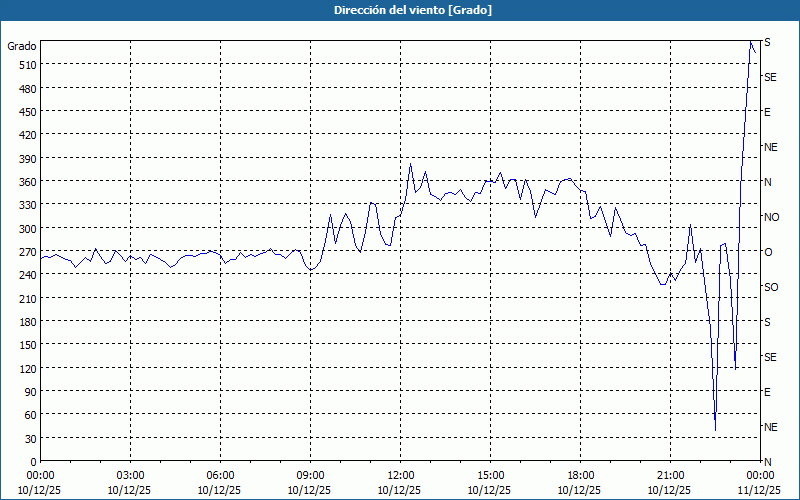Click the S compass label at 180 level

tap(767, 322)
